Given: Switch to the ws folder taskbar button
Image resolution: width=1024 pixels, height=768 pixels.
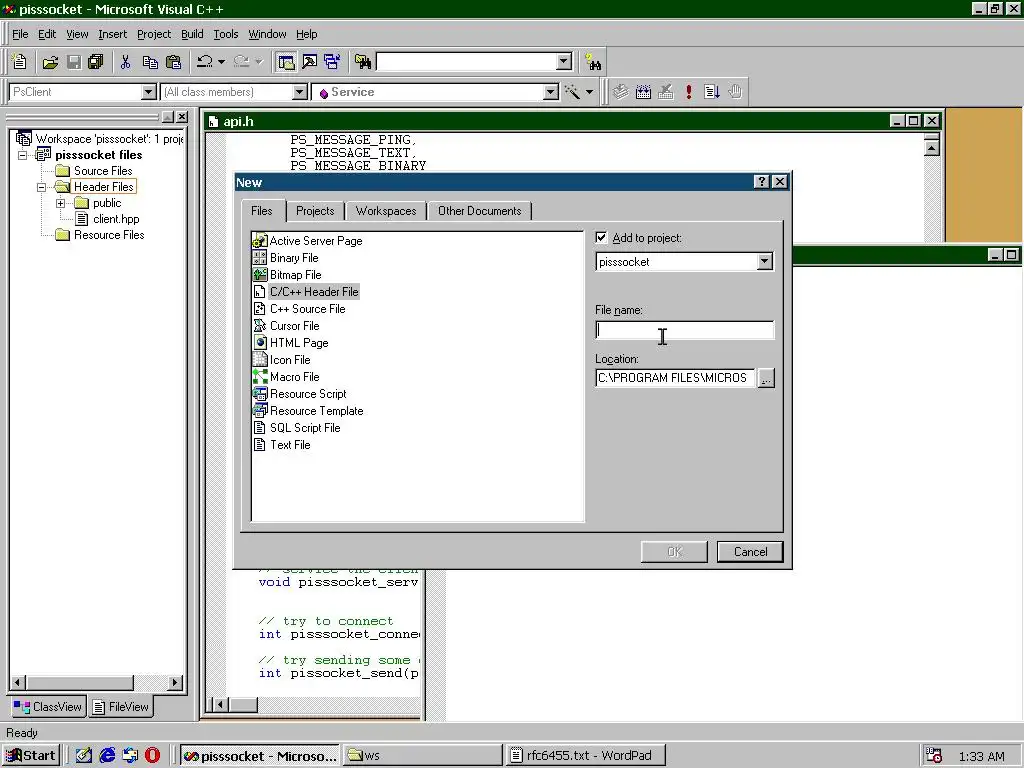Looking at the screenshot, I should tap(422, 756).
